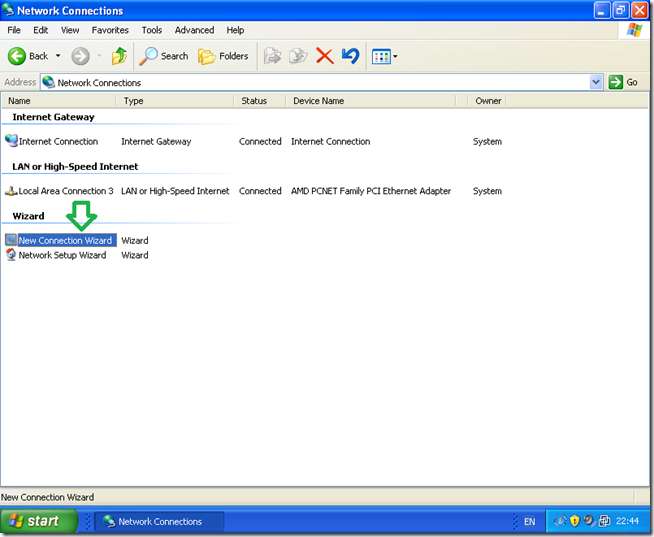
Task: Click the red Delete X icon
Action: tap(325, 57)
